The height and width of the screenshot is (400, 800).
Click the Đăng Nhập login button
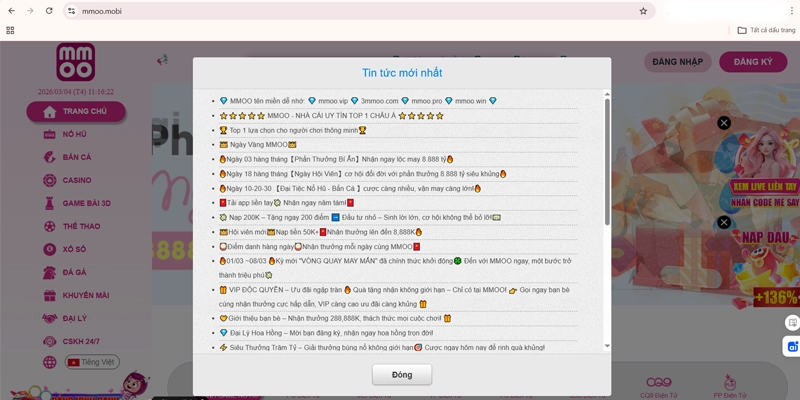(x=678, y=62)
